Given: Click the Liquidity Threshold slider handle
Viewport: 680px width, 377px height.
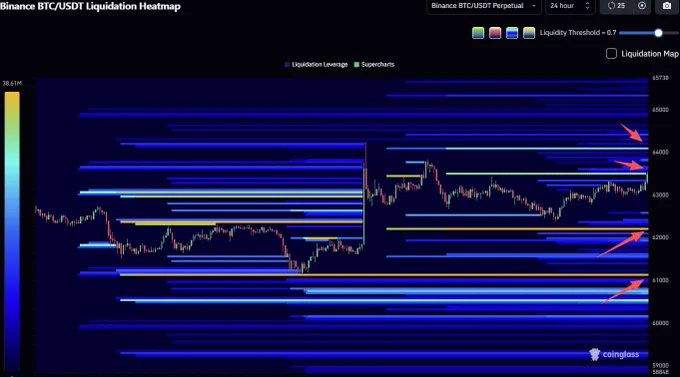Looking at the screenshot, I should pyautogui.click(x=658, y=33).
